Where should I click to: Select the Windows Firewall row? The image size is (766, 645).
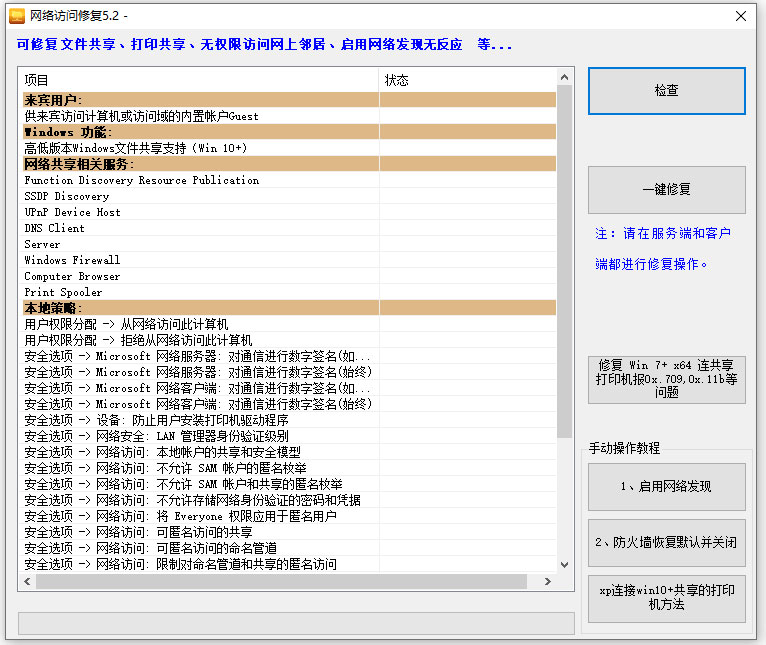[x=289, y=260]
